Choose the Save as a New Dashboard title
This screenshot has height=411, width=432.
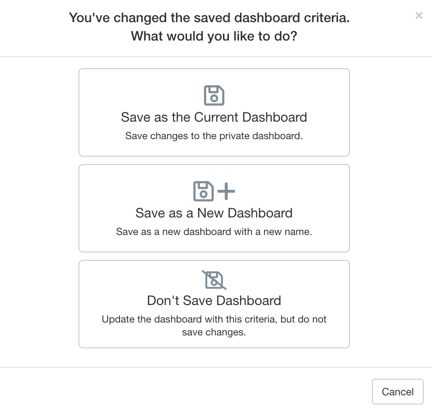click(x=214, y=213)
